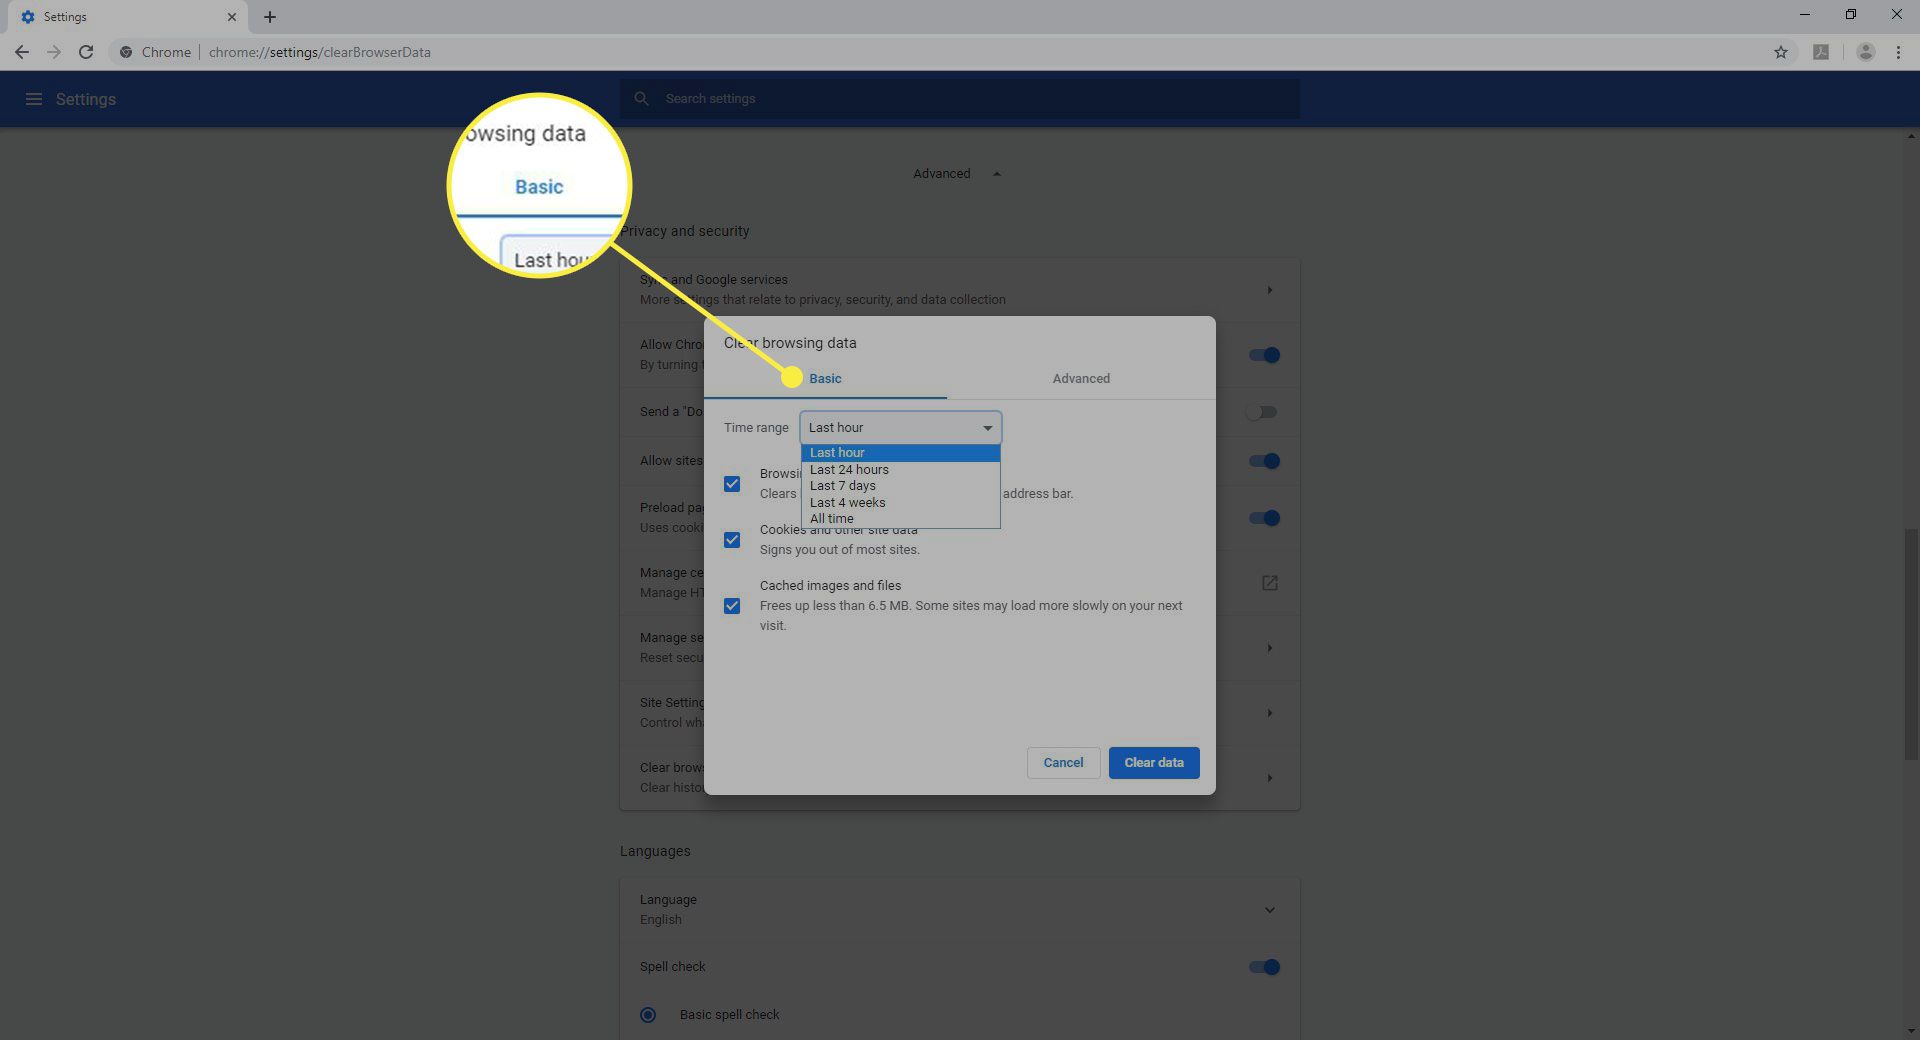Select Basic spell check radio button
The width and height of the screenshot is (1920, 1040).
[648, 1015]
